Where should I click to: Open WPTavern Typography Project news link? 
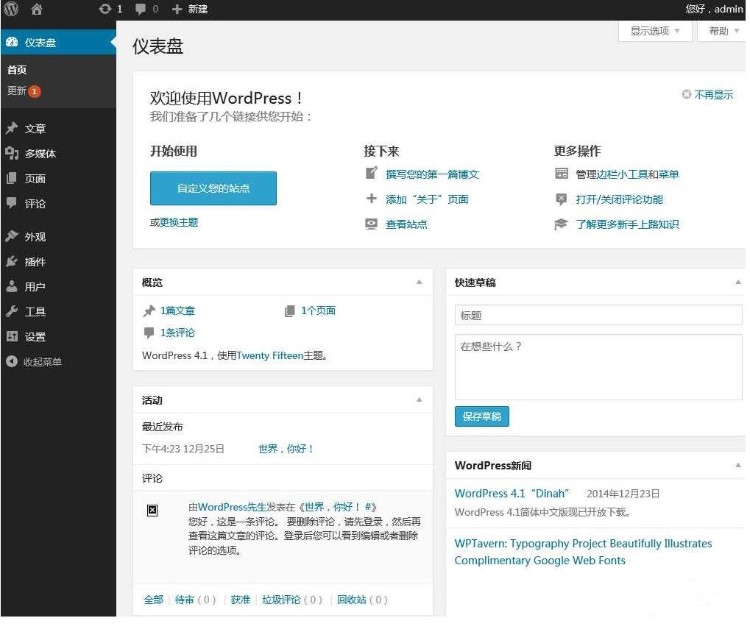(x=583, y=552)
